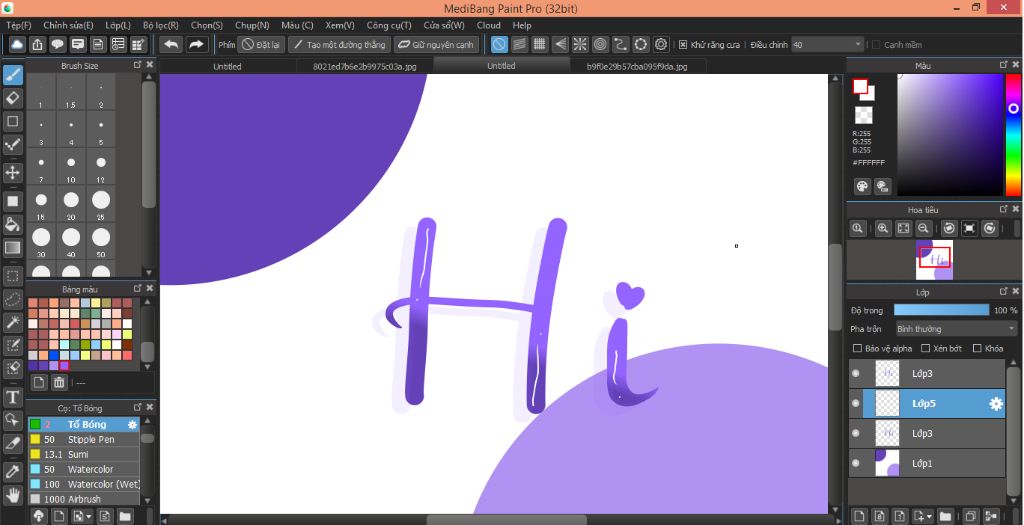Image resolution: width=1024 pixels, height=525 pixels.
Task: Open the palette icon in the color panel
Action: 862,187
